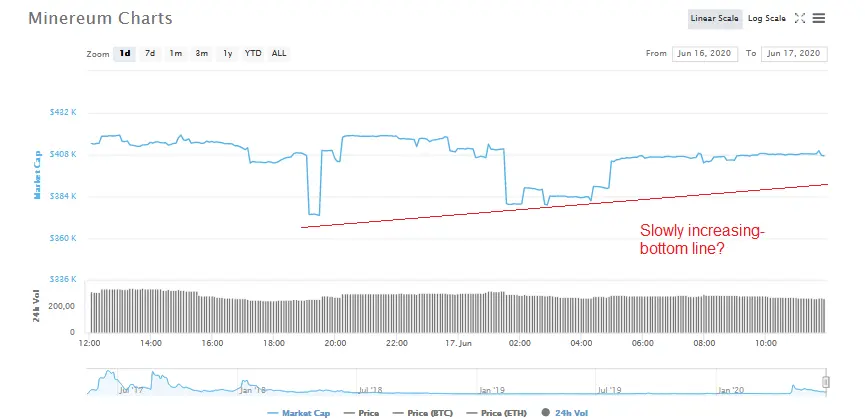
Task: Toggle Market Cap series in legend
Action: (x=298, y=412)
